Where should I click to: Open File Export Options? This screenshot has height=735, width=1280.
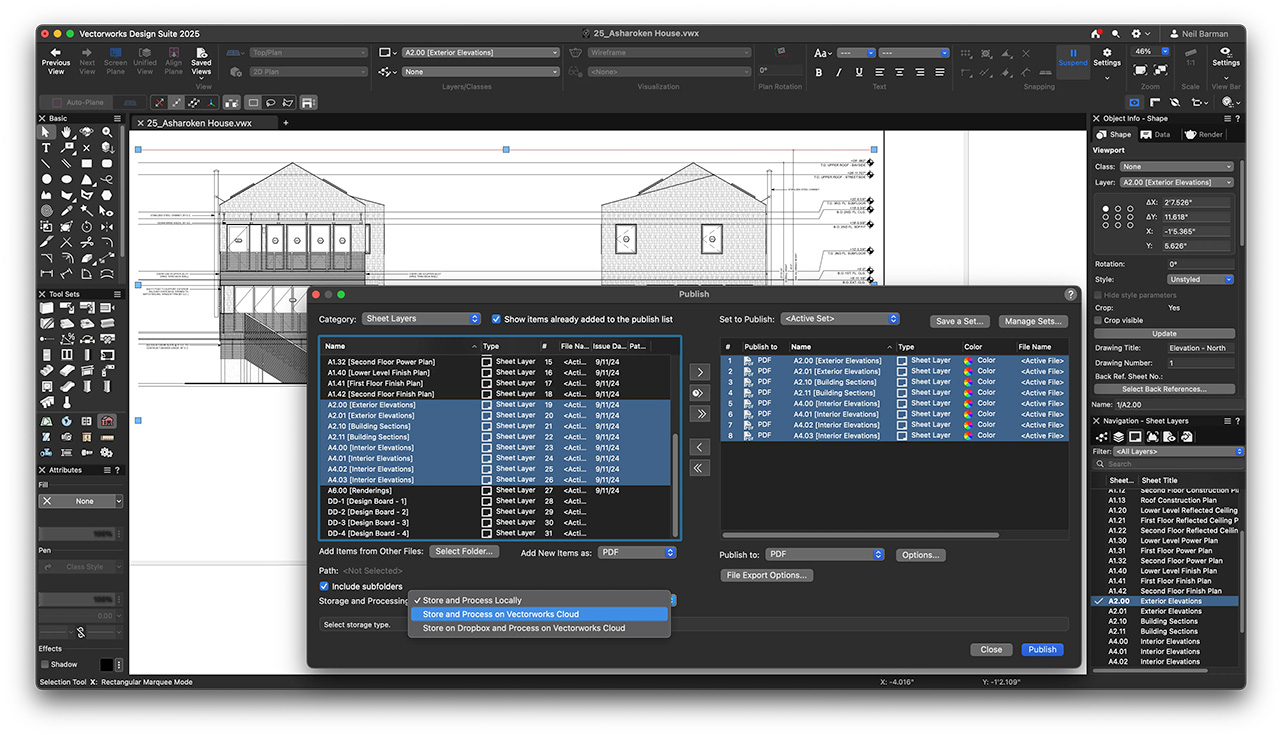point(766,575)
